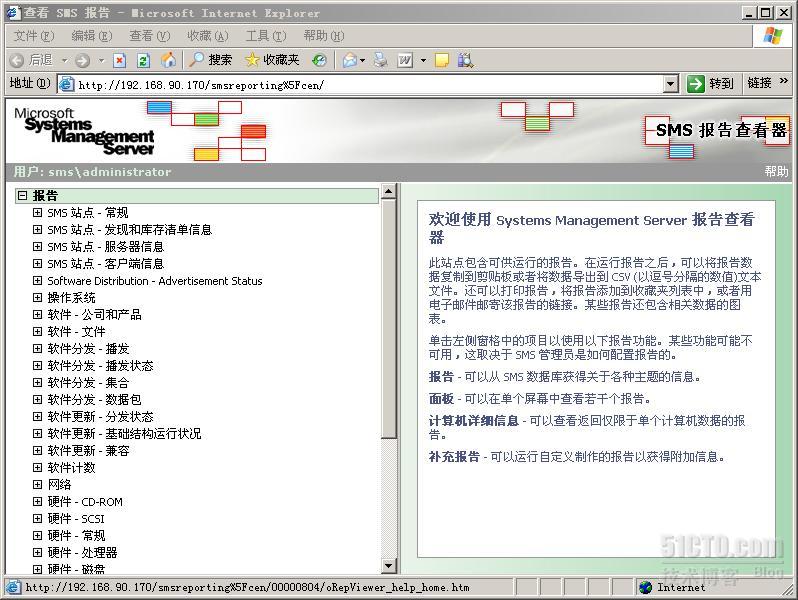Print the page with the printer icon
Viewport: 798px width, 600px height.
pos(380,60)
